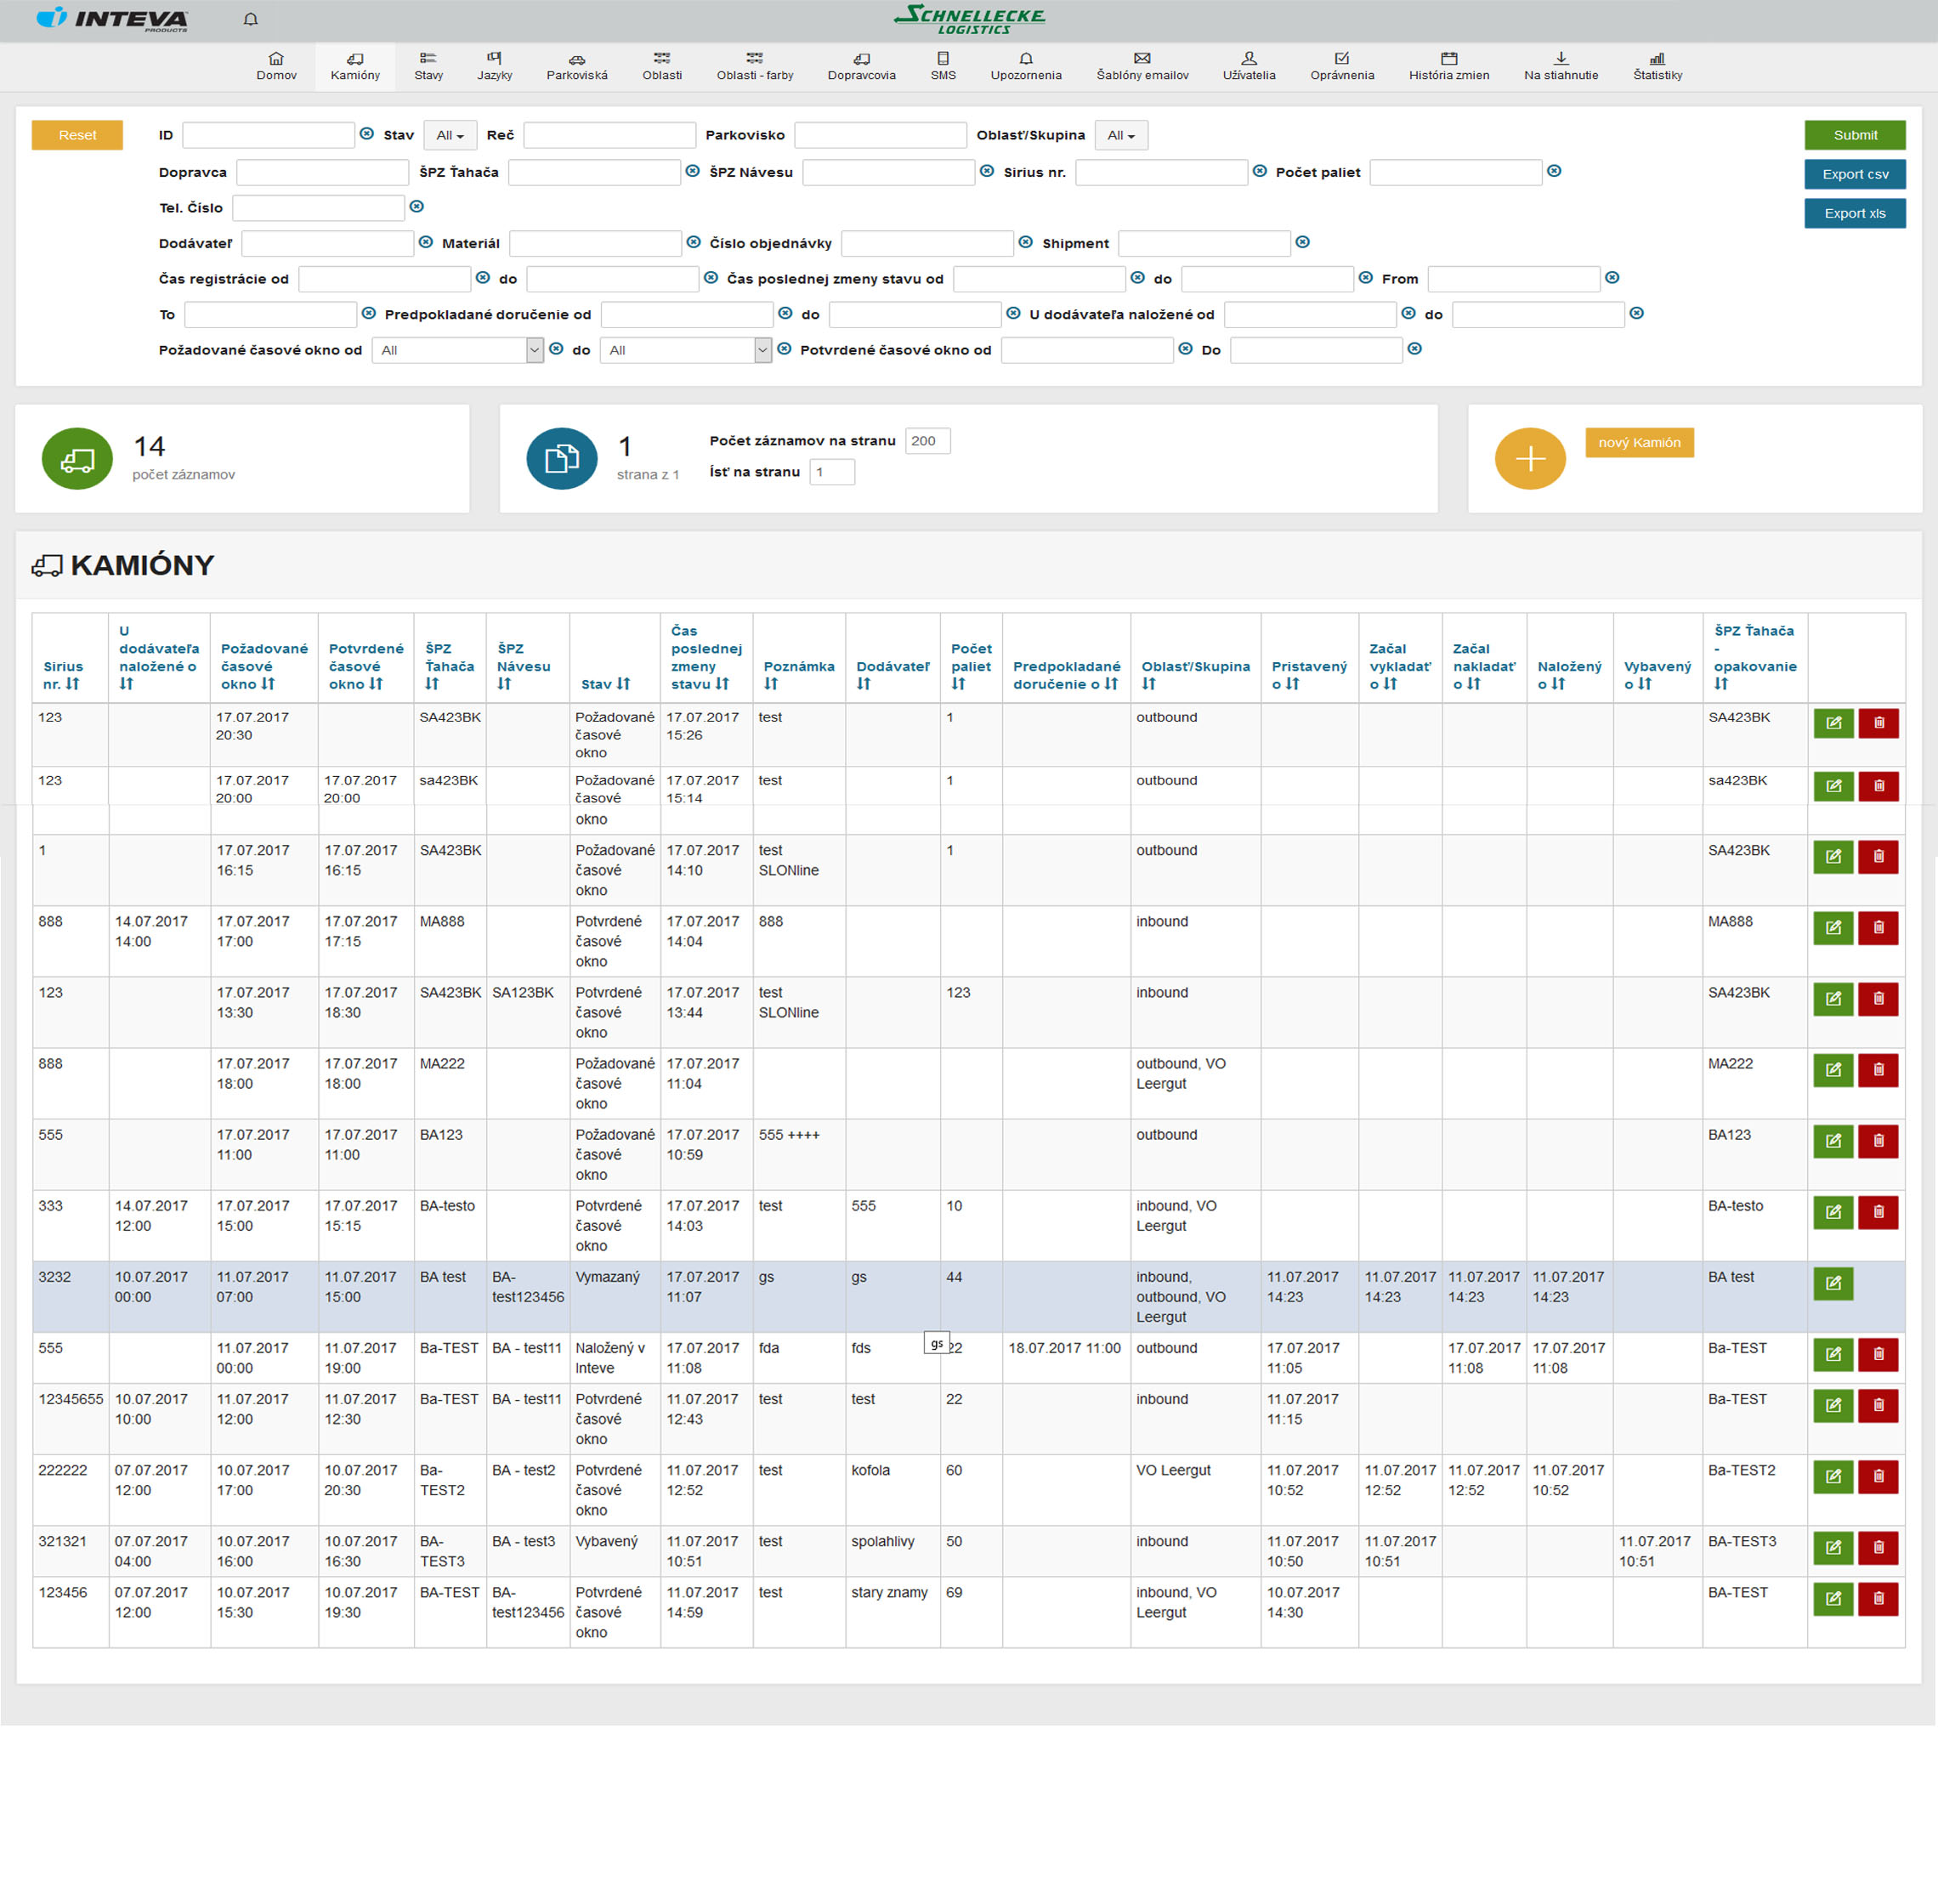Screen dimensions: 1938x1904
Task: Click the nový Kamión button
Action: [1638, 442]
